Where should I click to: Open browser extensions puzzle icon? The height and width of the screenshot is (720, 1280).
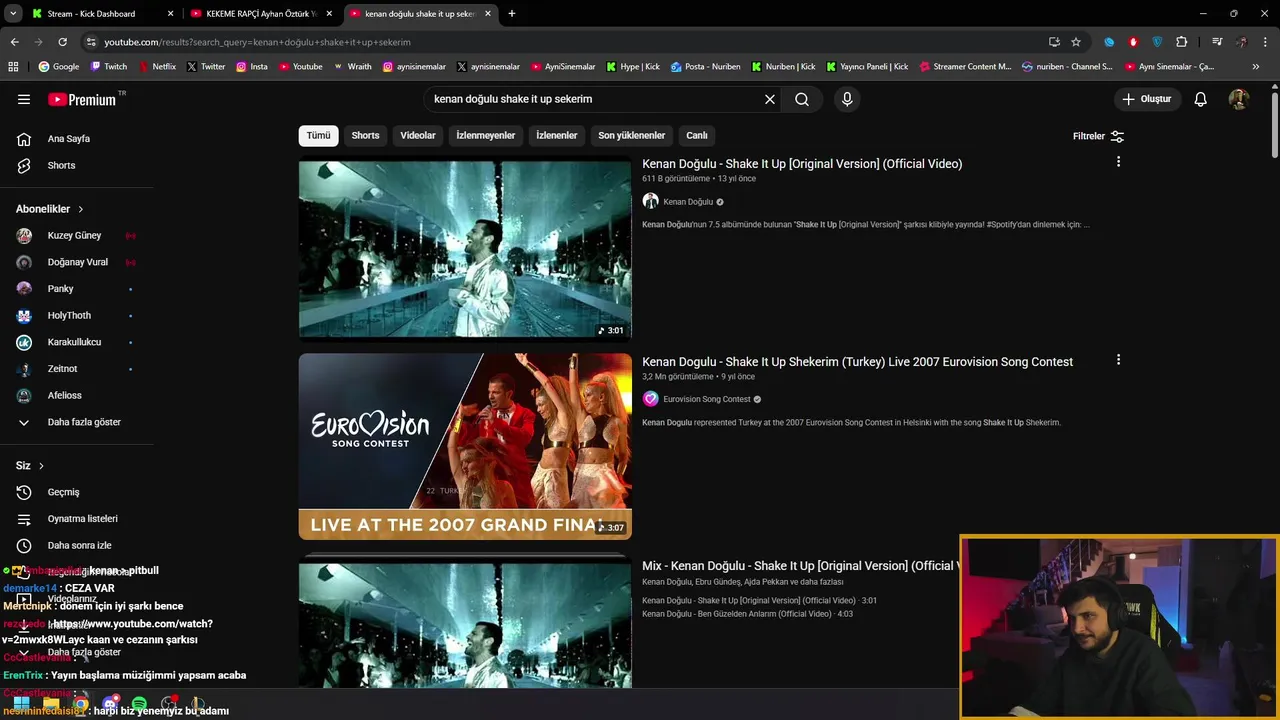coord(1181,42)
